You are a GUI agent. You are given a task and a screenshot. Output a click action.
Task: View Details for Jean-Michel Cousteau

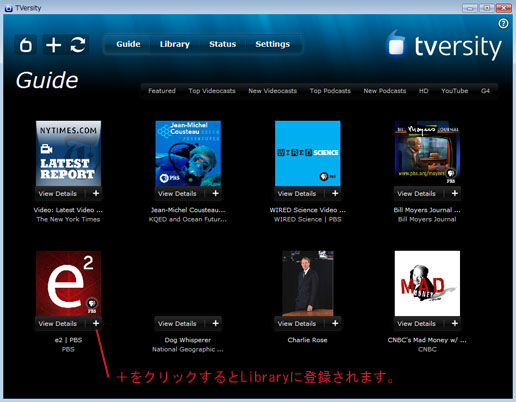[x=177, y=194]
